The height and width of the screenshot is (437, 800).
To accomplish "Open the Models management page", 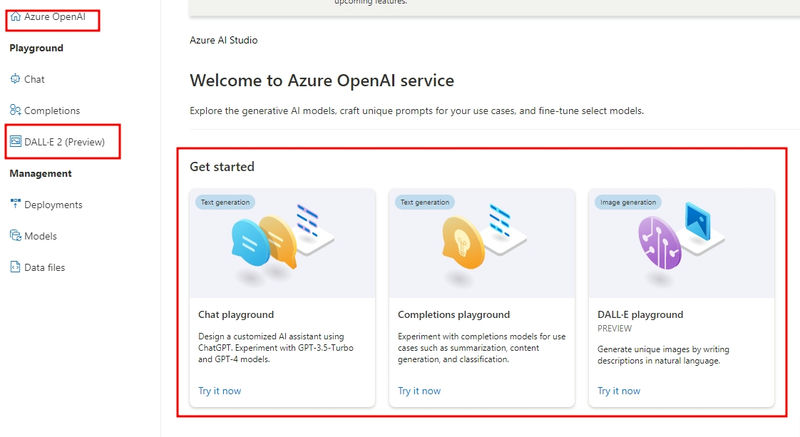I will tap(40, 236).
